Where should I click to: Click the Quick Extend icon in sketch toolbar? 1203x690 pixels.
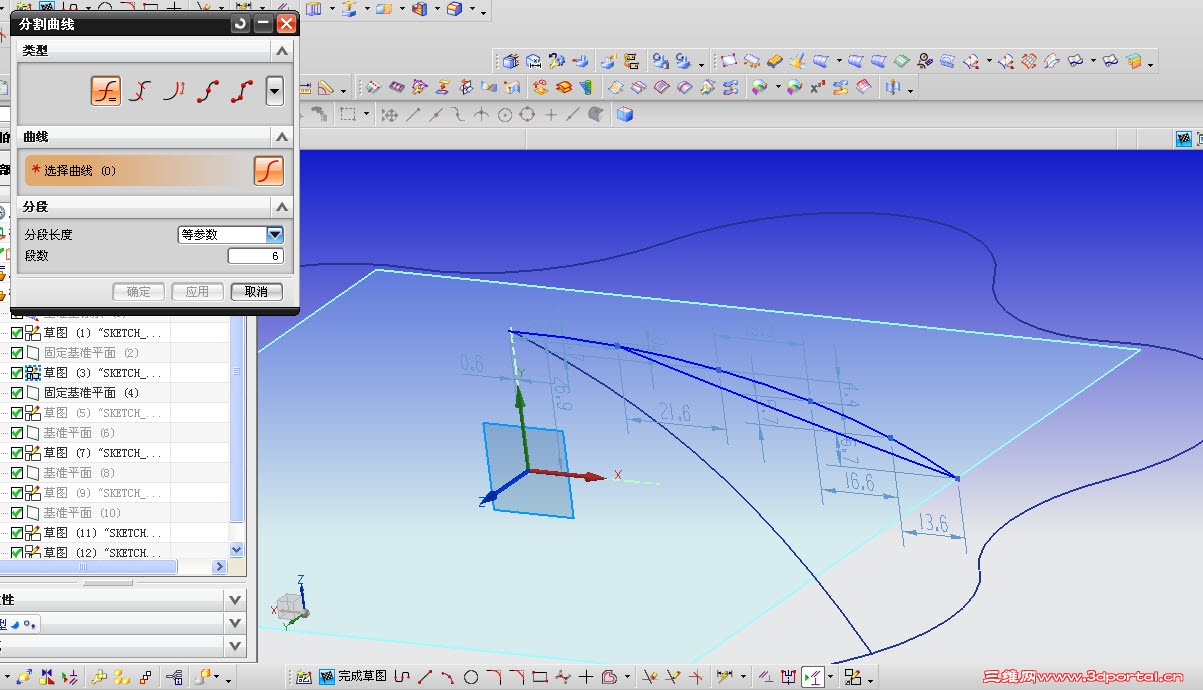click(673, 677)
